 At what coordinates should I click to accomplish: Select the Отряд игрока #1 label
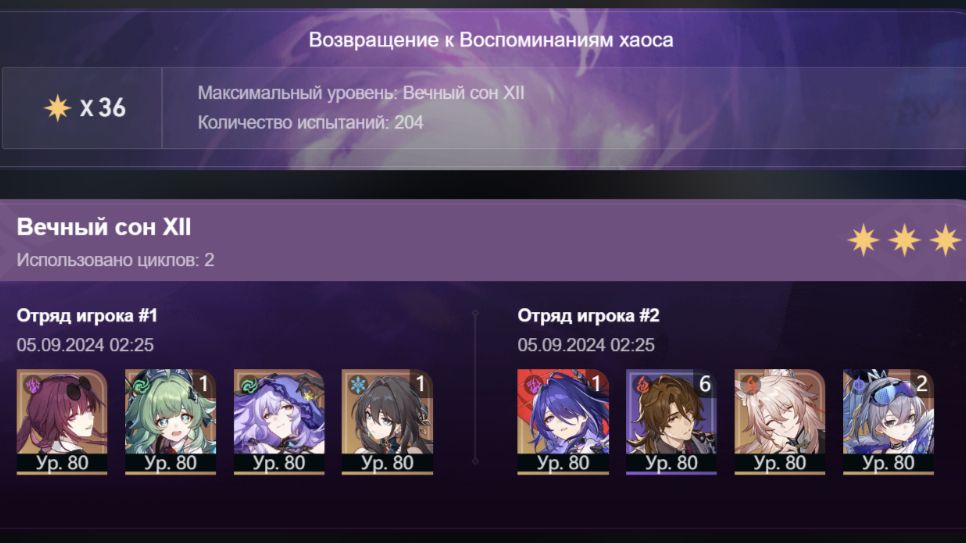(x=87, y=316)
